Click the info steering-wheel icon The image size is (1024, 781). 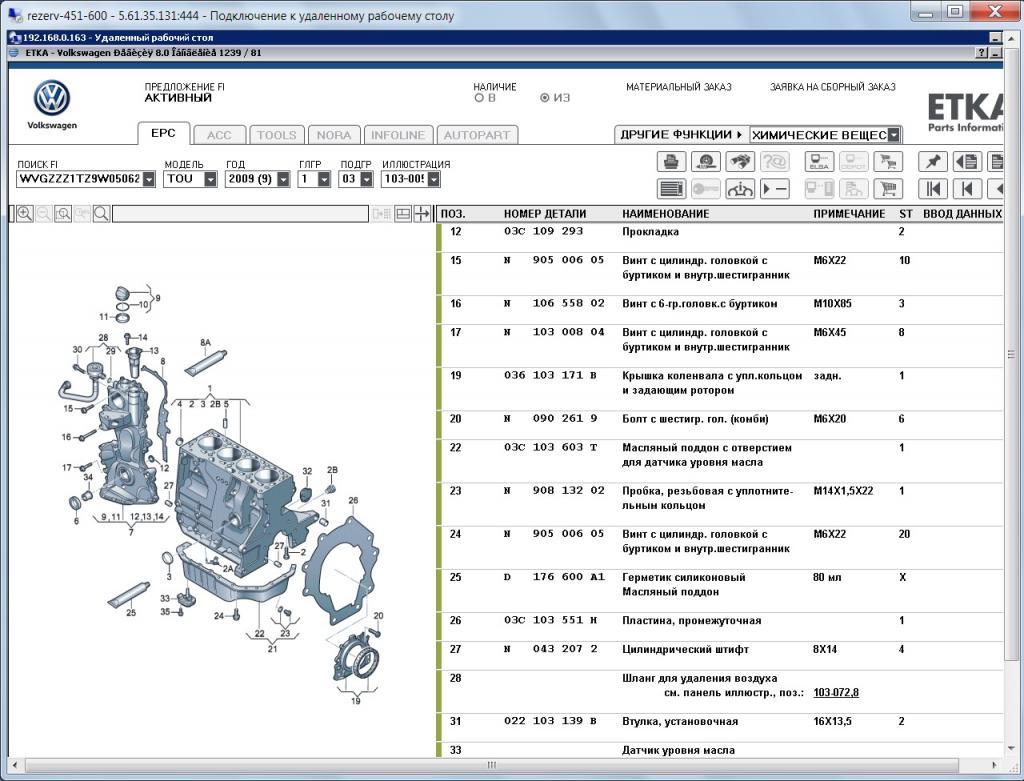[x=740, y=189]
